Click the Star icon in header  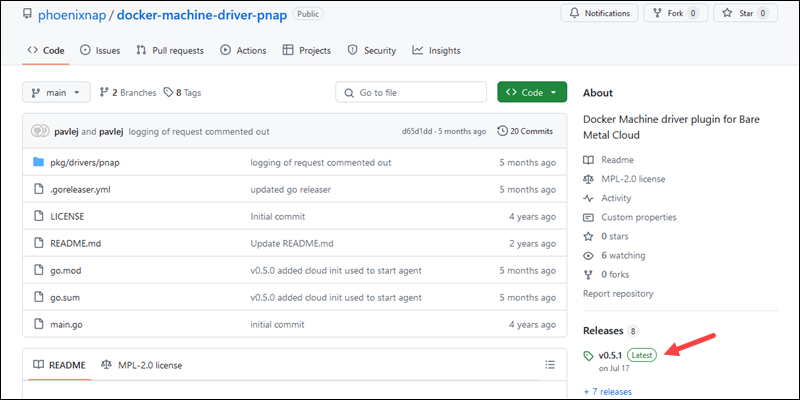click(727, 13)
